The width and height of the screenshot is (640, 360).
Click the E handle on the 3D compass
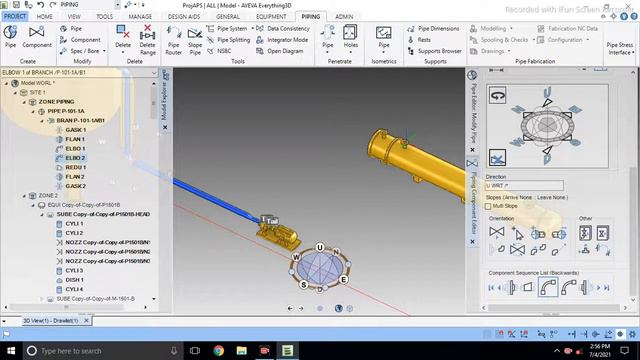click(344, 280)
